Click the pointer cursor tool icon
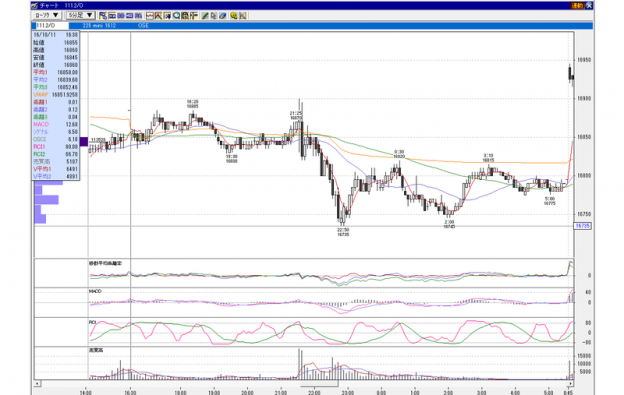624x395 pixels. (x=213, y=16)
